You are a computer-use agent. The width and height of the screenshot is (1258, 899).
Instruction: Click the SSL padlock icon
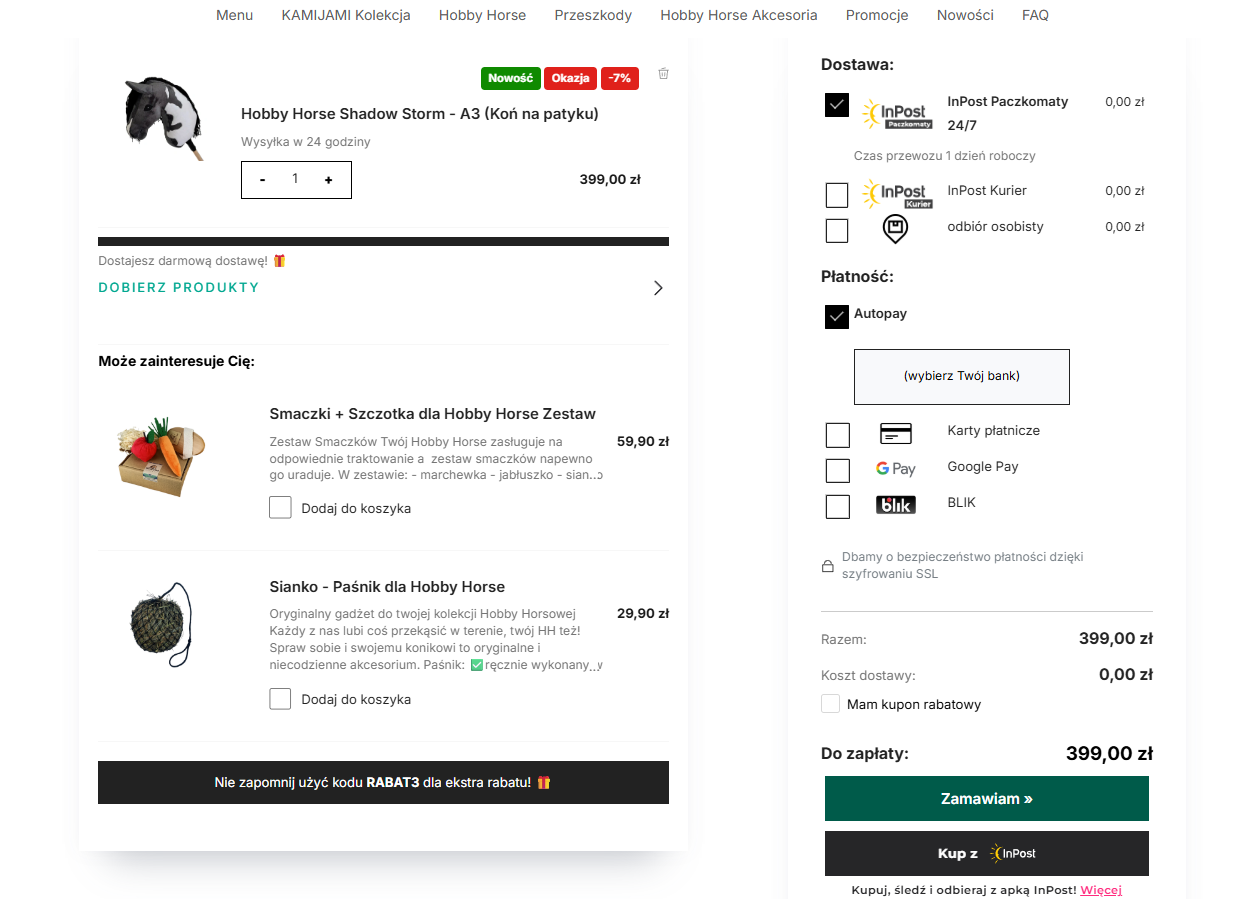click(x=828, y=567)
